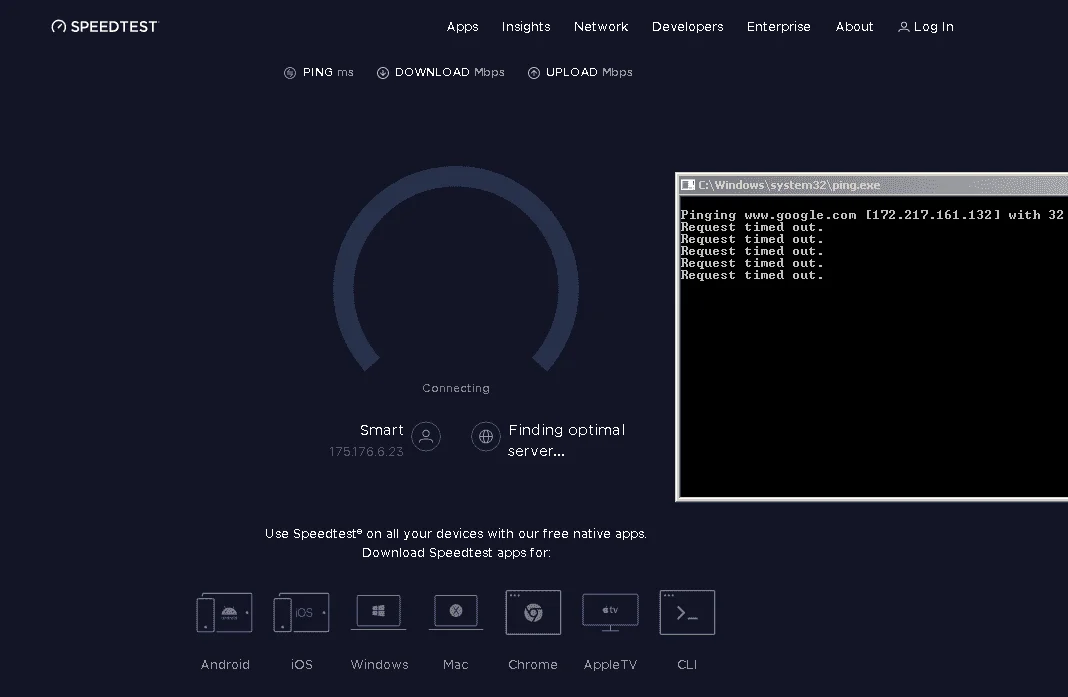Open the iOS app download icon
Image resolution: width=1068 pixels, height=697 pixels.
tap(301, 613)
